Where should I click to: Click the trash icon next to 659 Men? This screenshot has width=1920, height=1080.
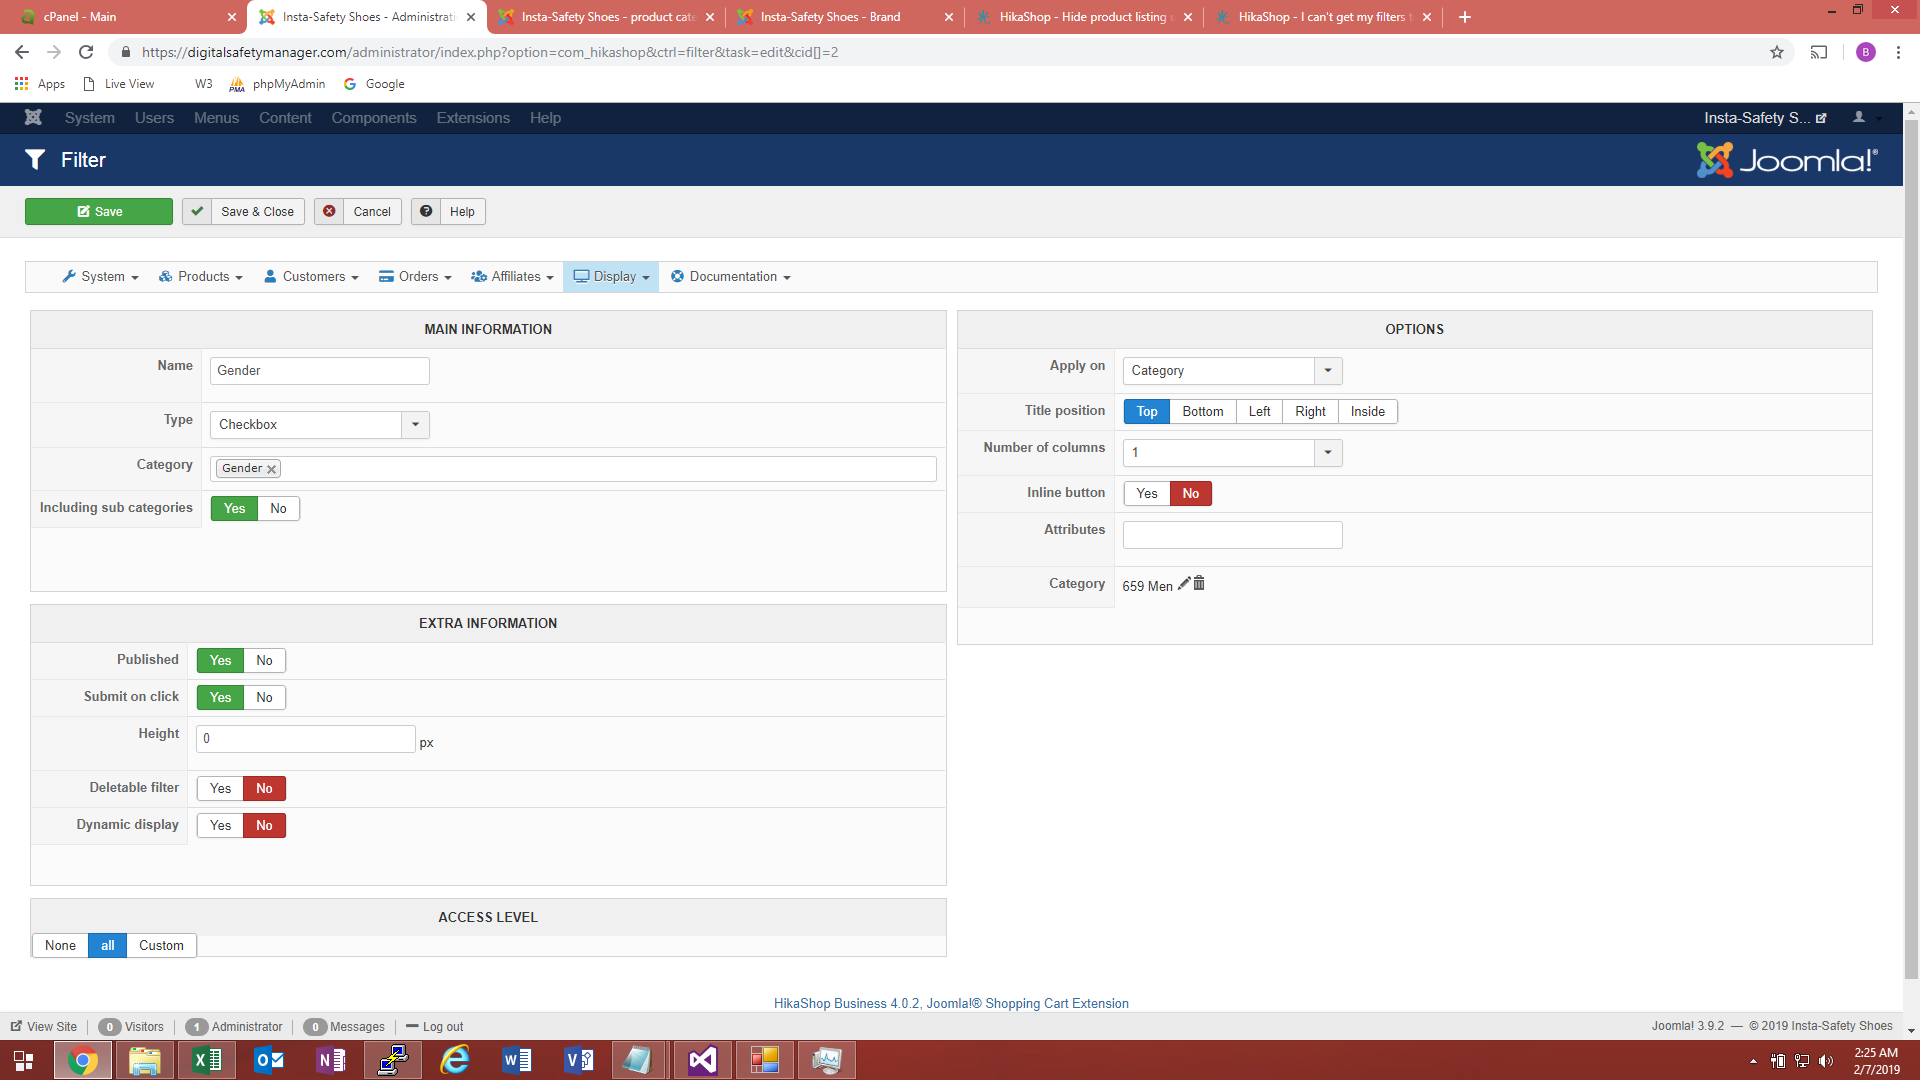1199,584
